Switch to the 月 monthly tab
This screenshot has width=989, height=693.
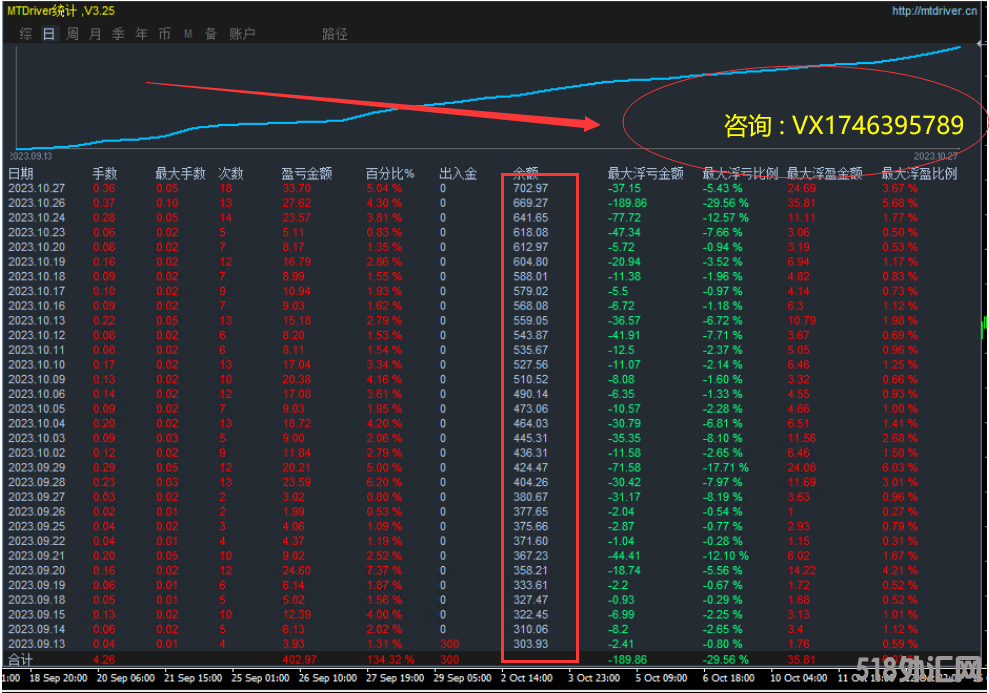pyautogui.click(x=95, y=34)
